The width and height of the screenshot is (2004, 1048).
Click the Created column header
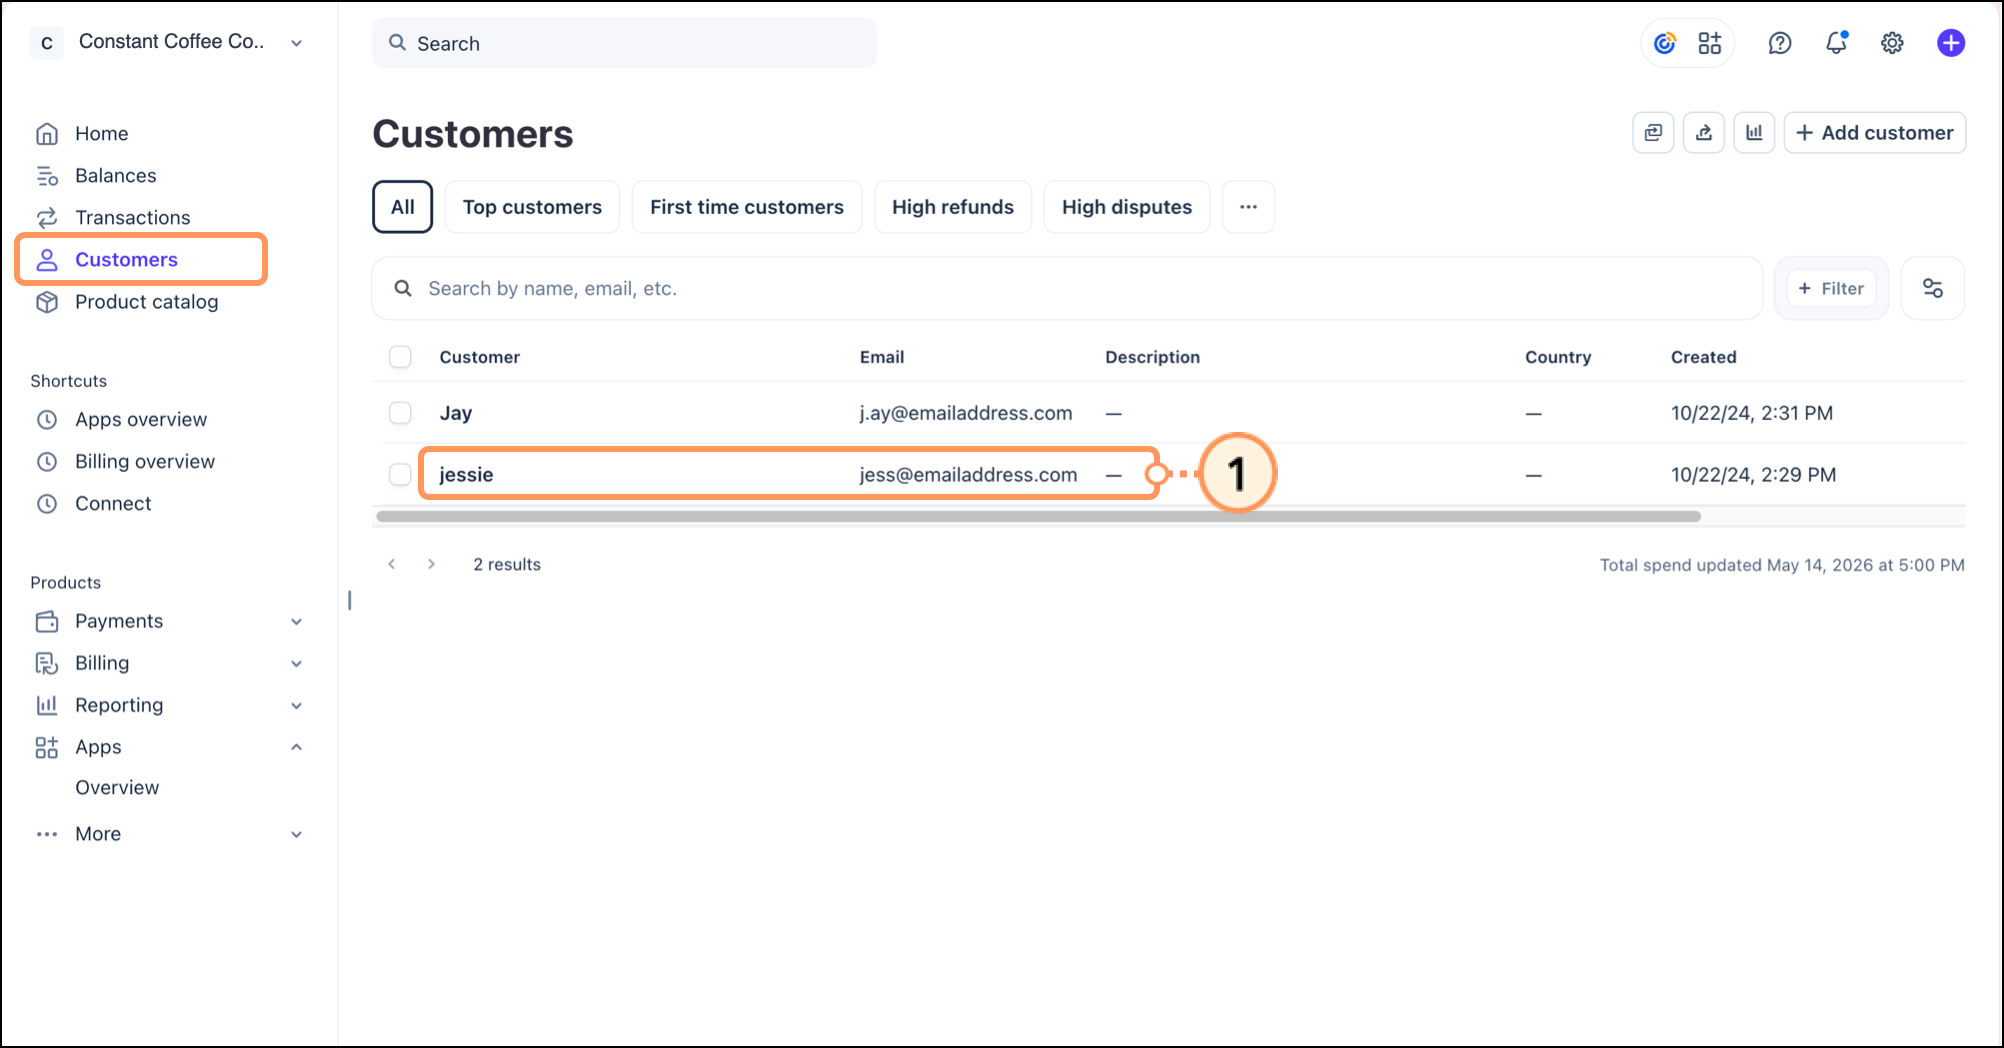coord(1704,357)
